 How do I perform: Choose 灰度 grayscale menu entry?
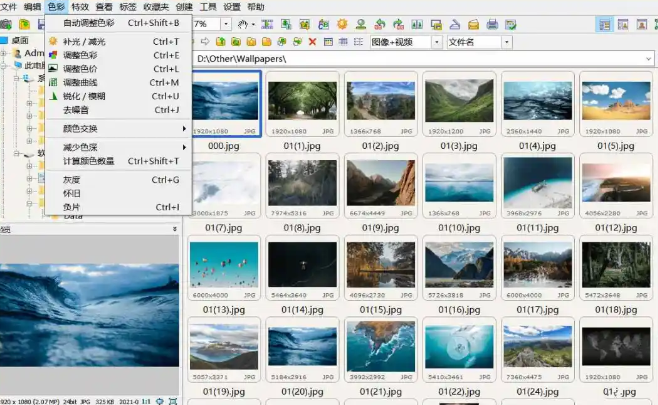click(118, 180)
